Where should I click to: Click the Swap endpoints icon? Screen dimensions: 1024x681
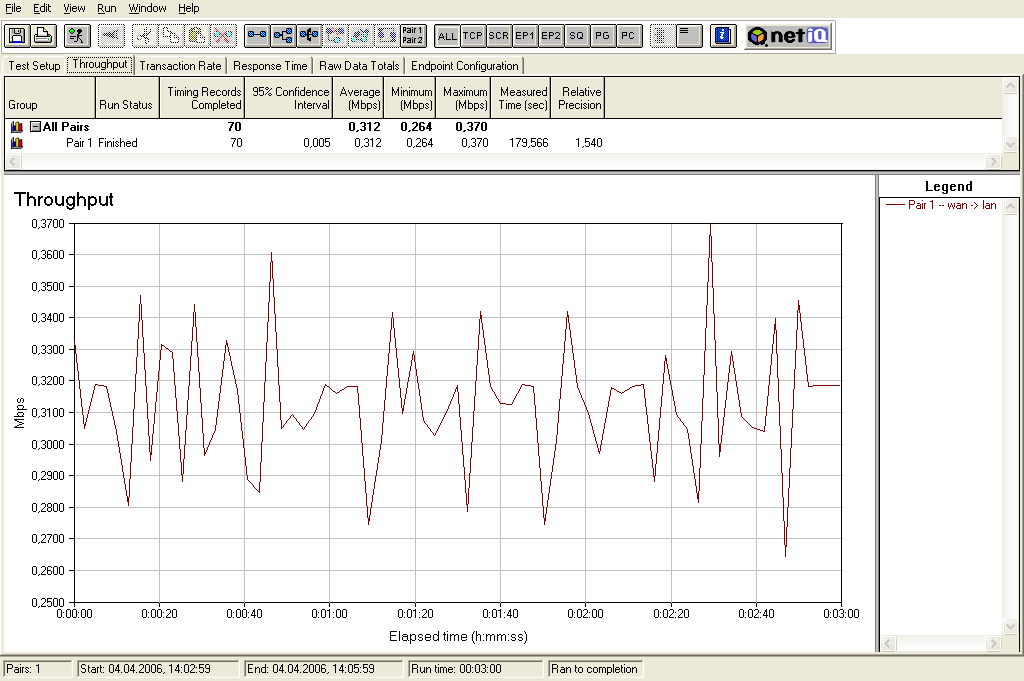(x=387, y=35)
